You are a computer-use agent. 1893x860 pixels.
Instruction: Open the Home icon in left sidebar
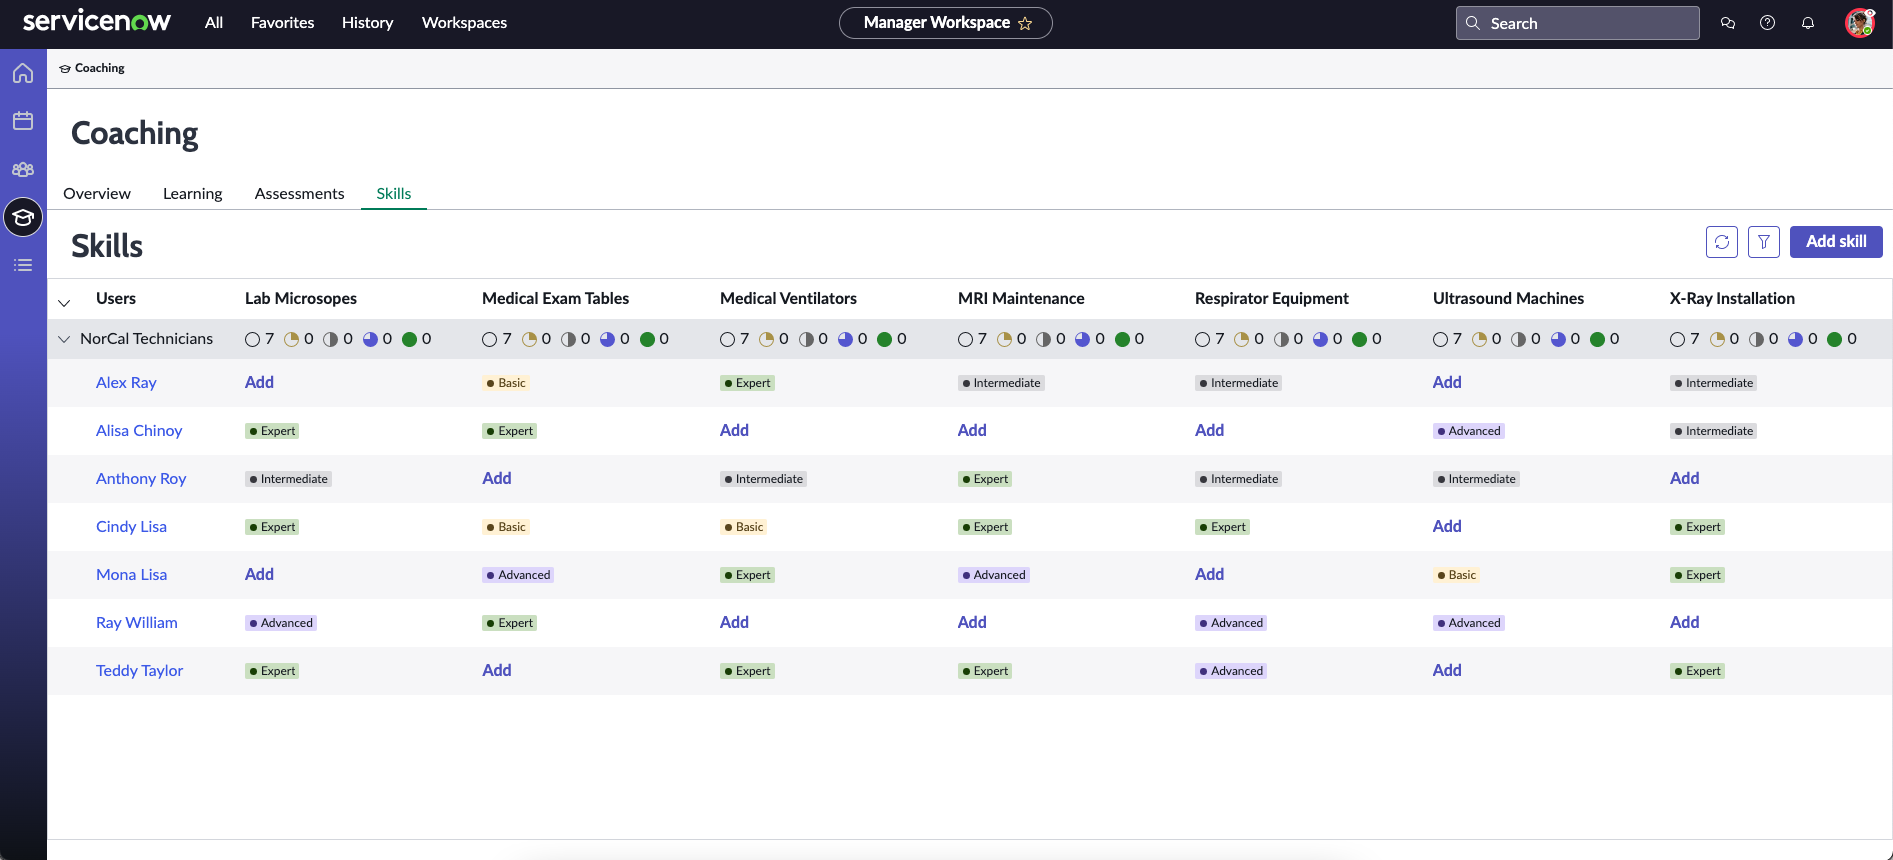pyautogui.click(x=23, y=73)
